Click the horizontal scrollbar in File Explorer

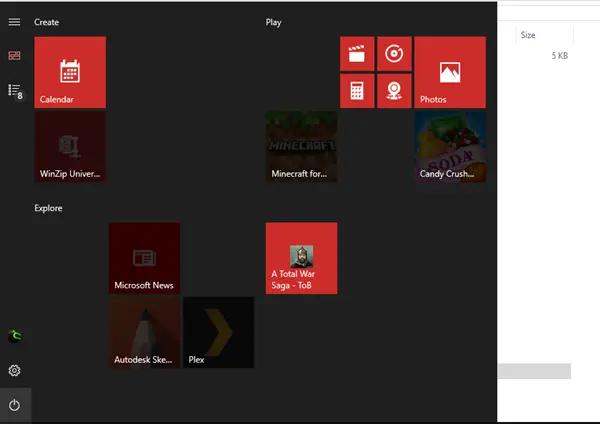tap(534, 371)
